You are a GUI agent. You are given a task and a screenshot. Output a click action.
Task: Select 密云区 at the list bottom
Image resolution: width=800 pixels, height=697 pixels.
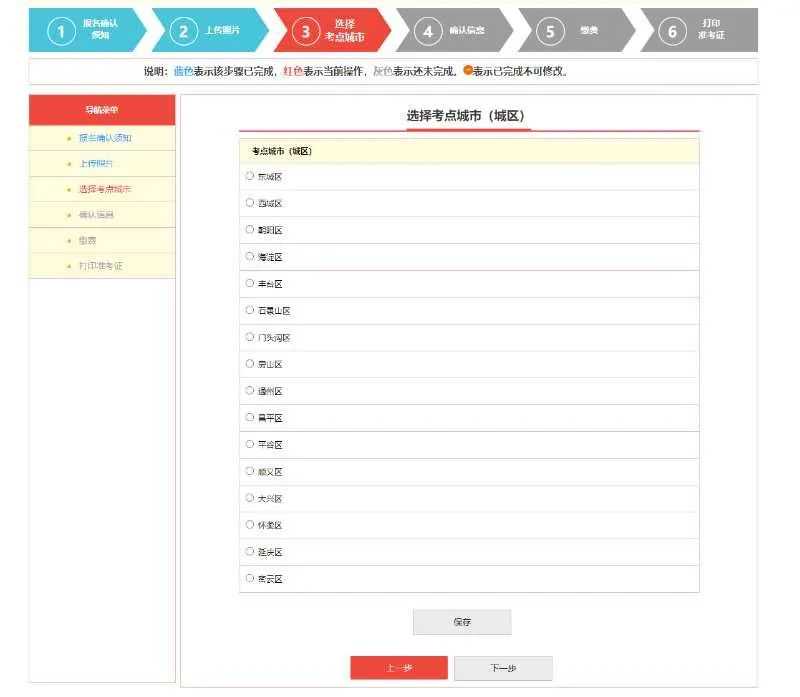pyautogui.click(x=250, y=579)
